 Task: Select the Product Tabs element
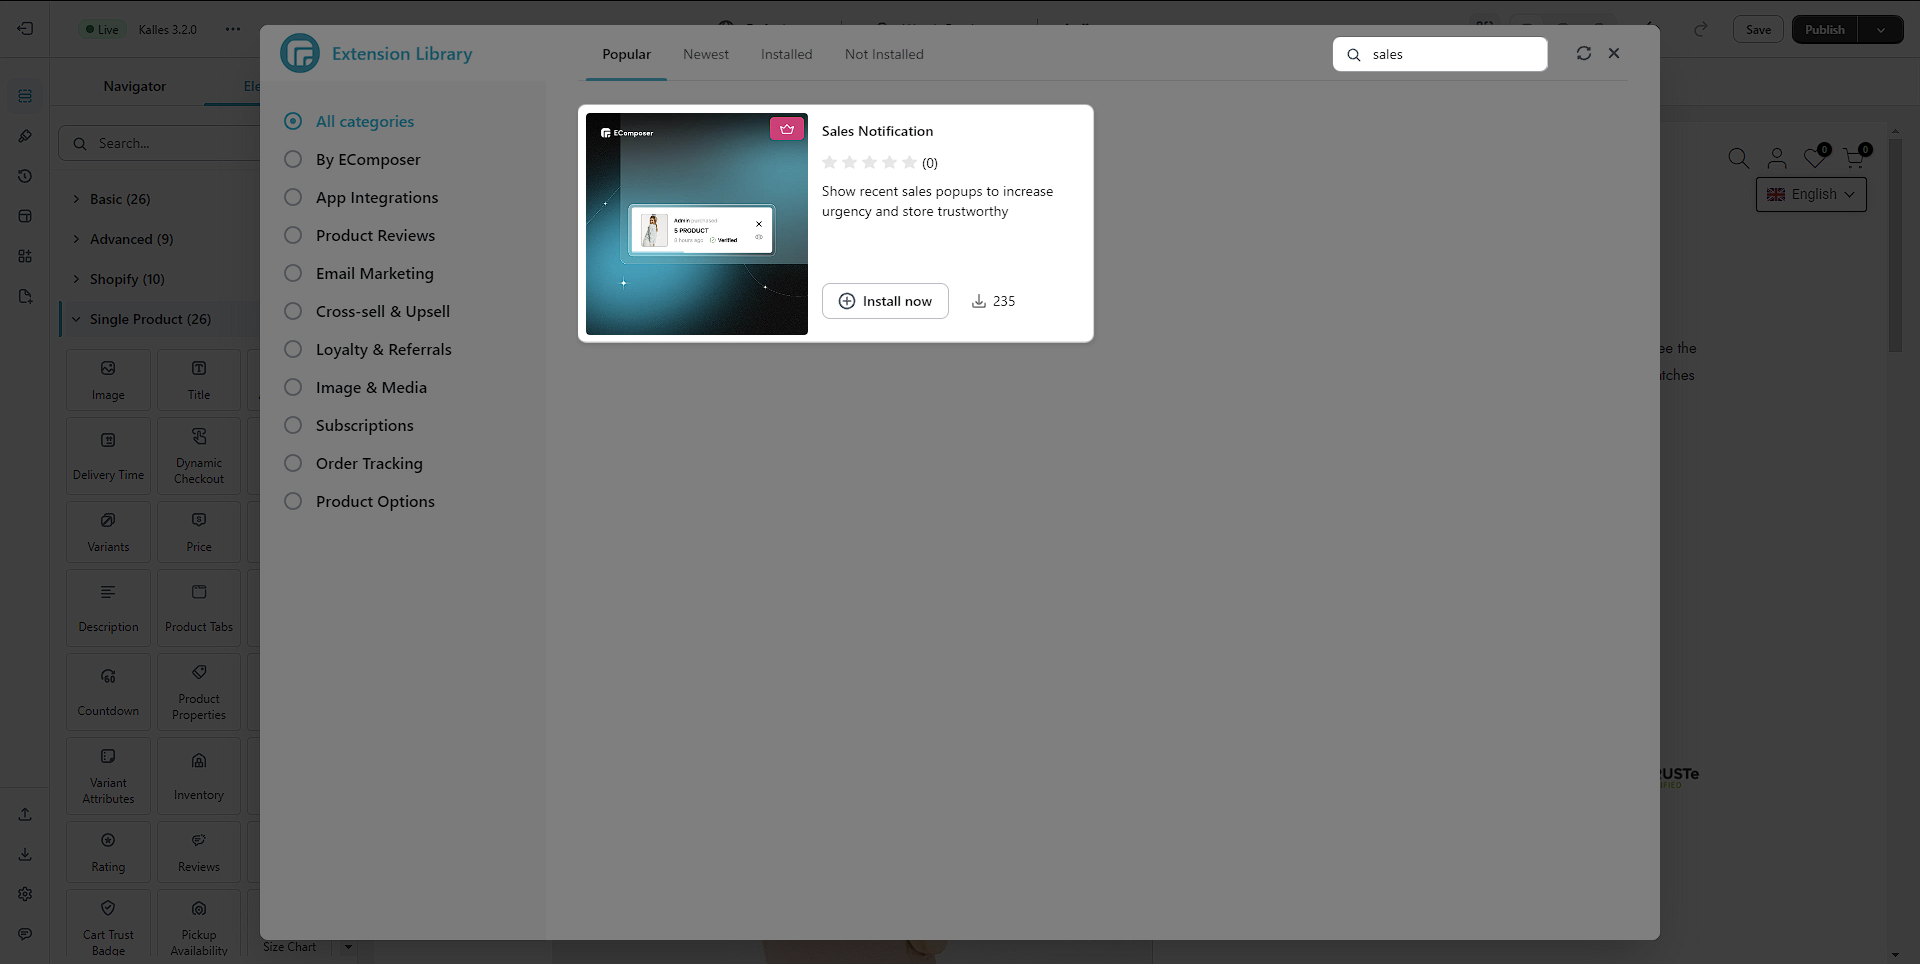(x=199, y=608)
